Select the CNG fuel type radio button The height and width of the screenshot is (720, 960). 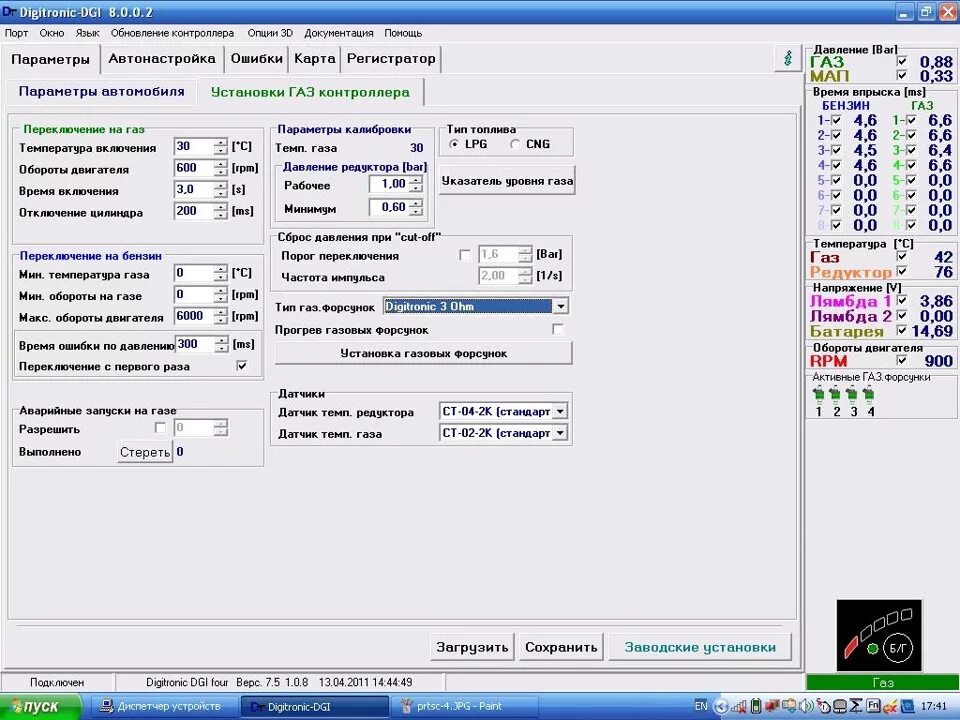pos(515,144)
